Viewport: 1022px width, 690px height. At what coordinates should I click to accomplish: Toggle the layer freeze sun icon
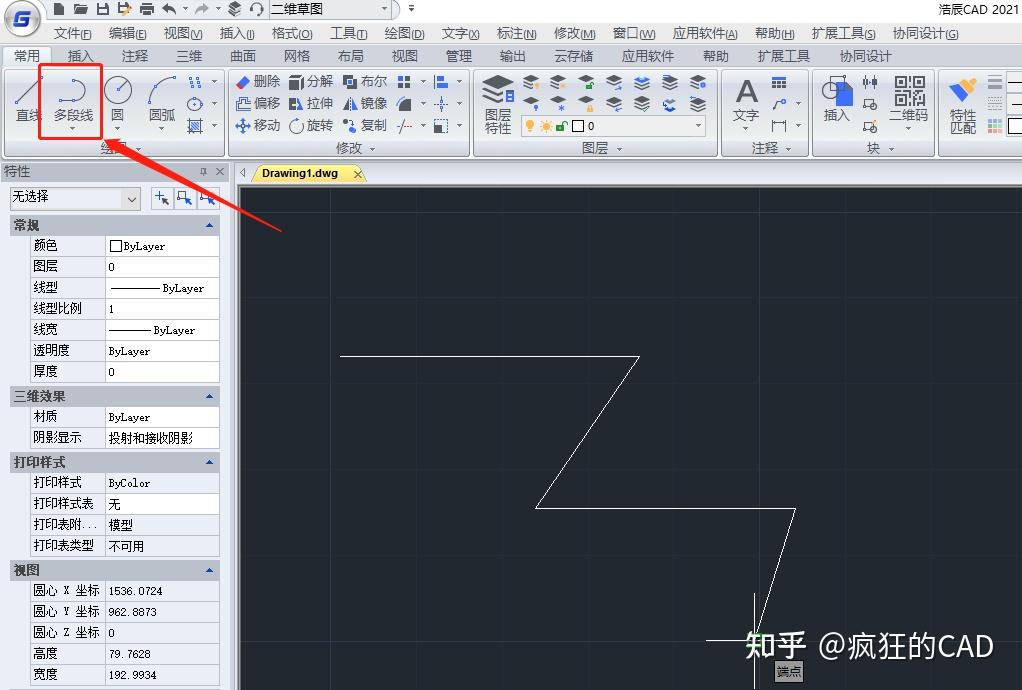(x=546, y=126)
